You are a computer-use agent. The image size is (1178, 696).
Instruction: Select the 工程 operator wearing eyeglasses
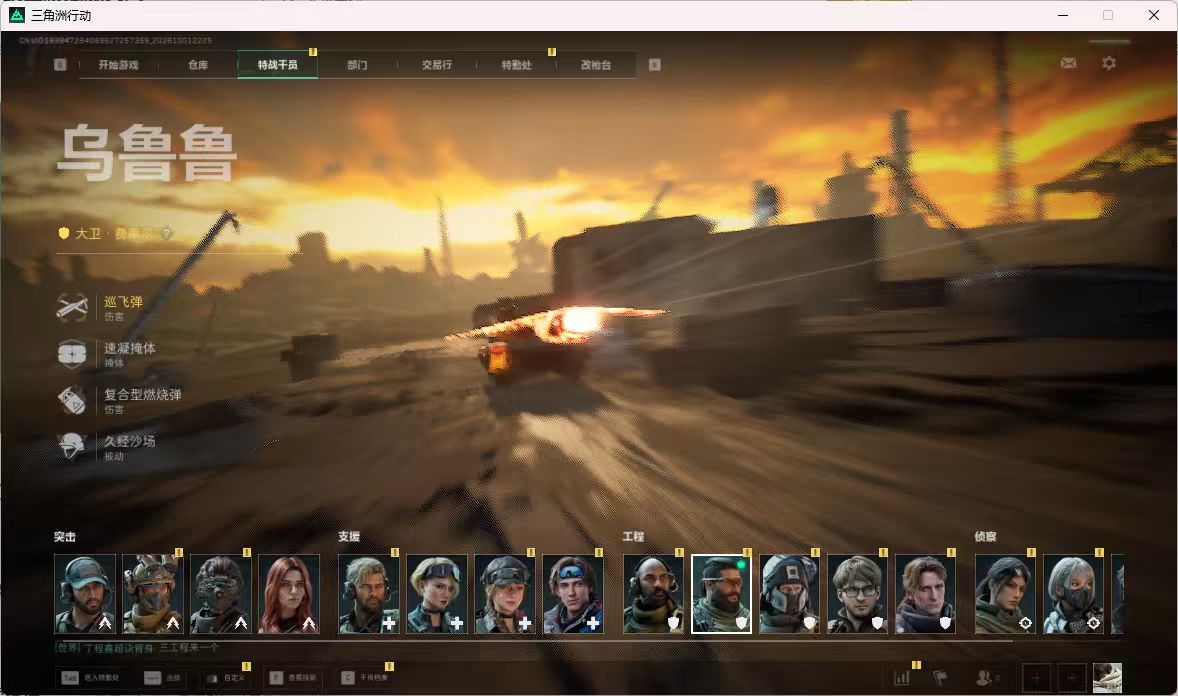click(x=857, y=594)
